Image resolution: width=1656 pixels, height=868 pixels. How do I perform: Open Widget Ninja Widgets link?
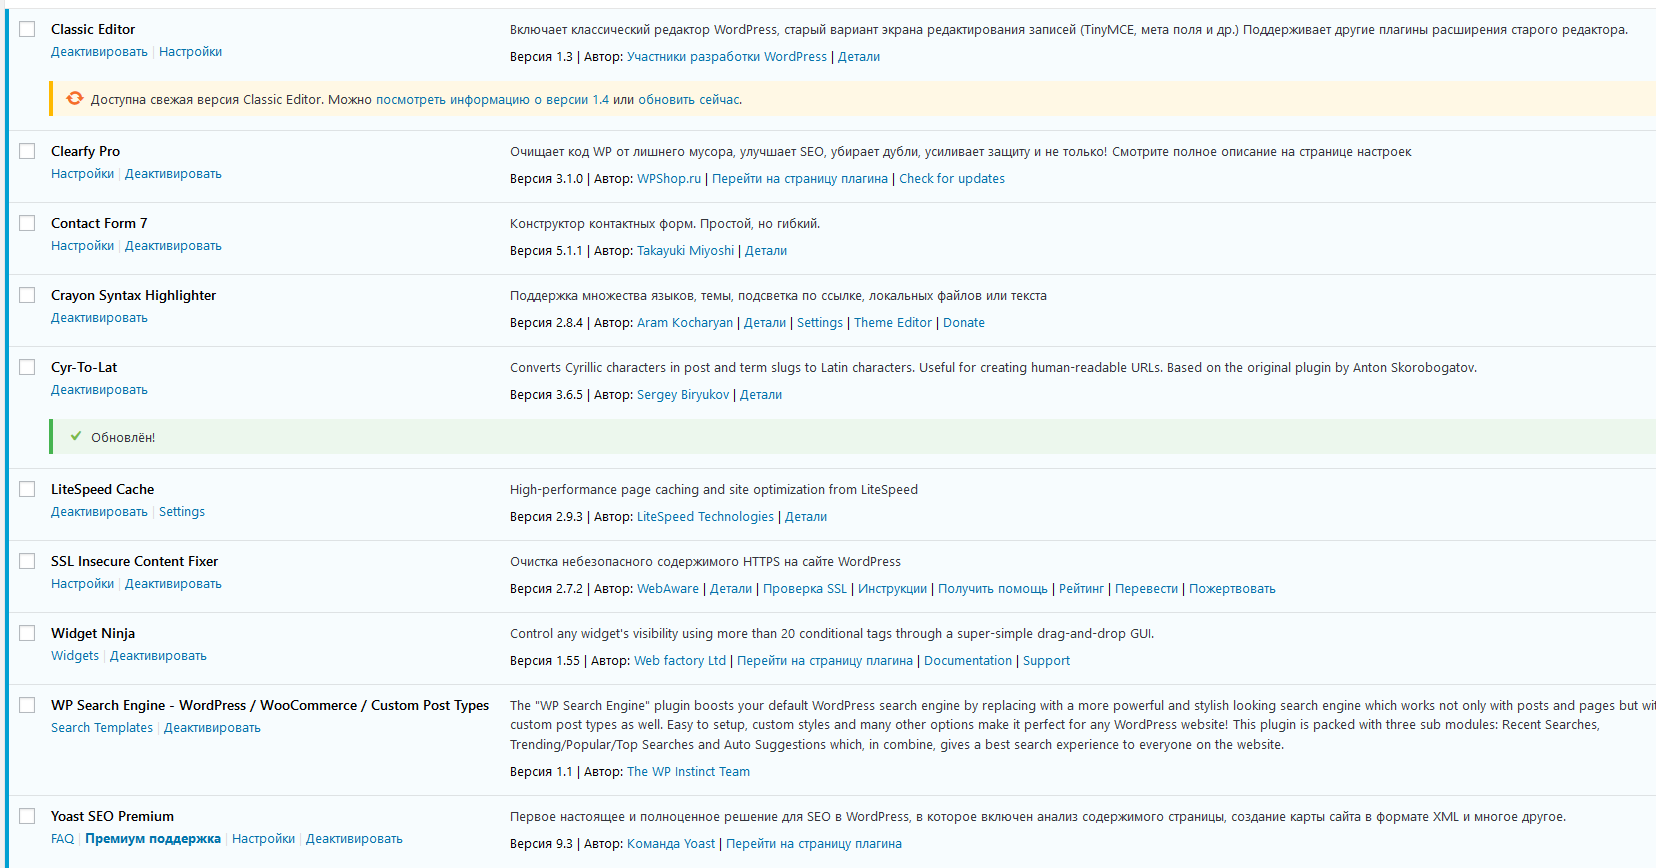click(x=75, y=656)
